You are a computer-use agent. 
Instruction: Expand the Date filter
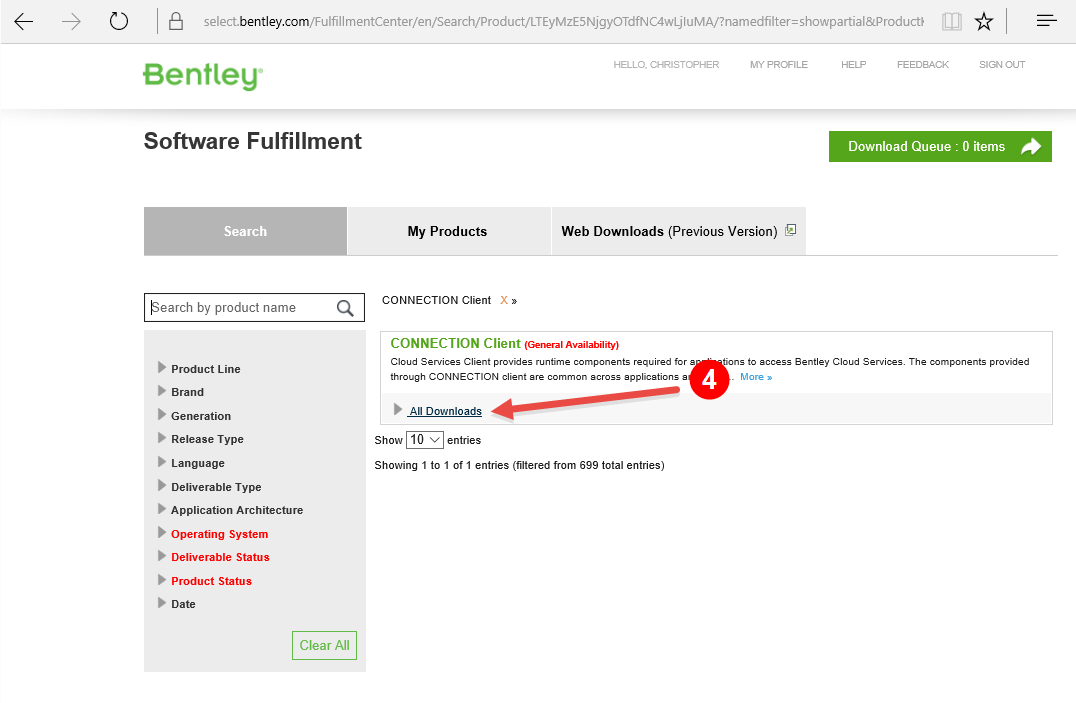[176, 604]
